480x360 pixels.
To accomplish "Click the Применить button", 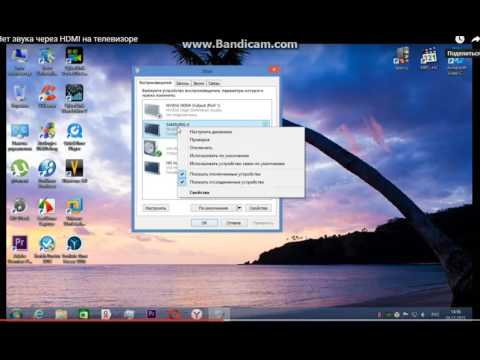I will [263, 223].
